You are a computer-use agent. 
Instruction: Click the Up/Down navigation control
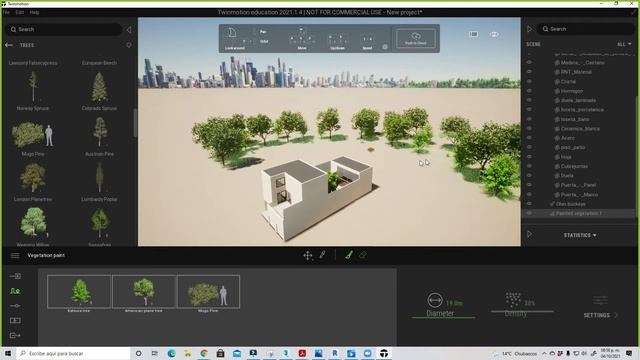(x=337, y=42)
